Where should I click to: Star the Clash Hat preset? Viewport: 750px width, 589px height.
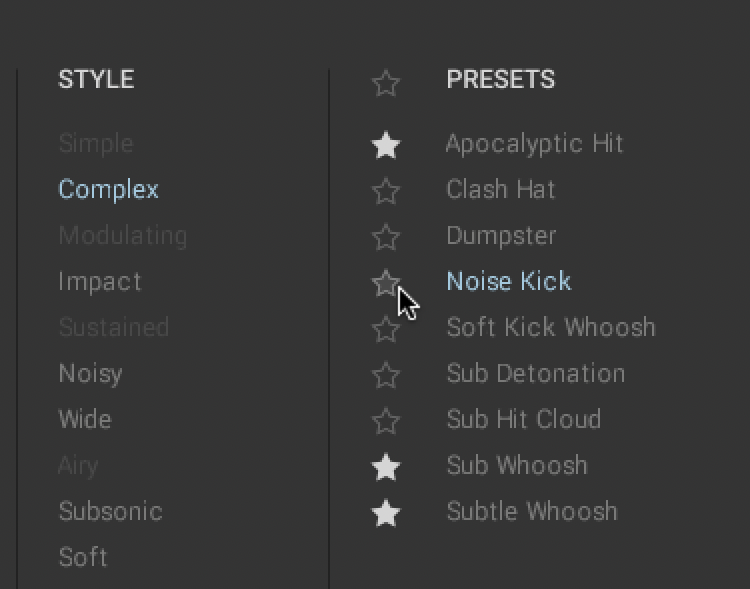point(386,190)
